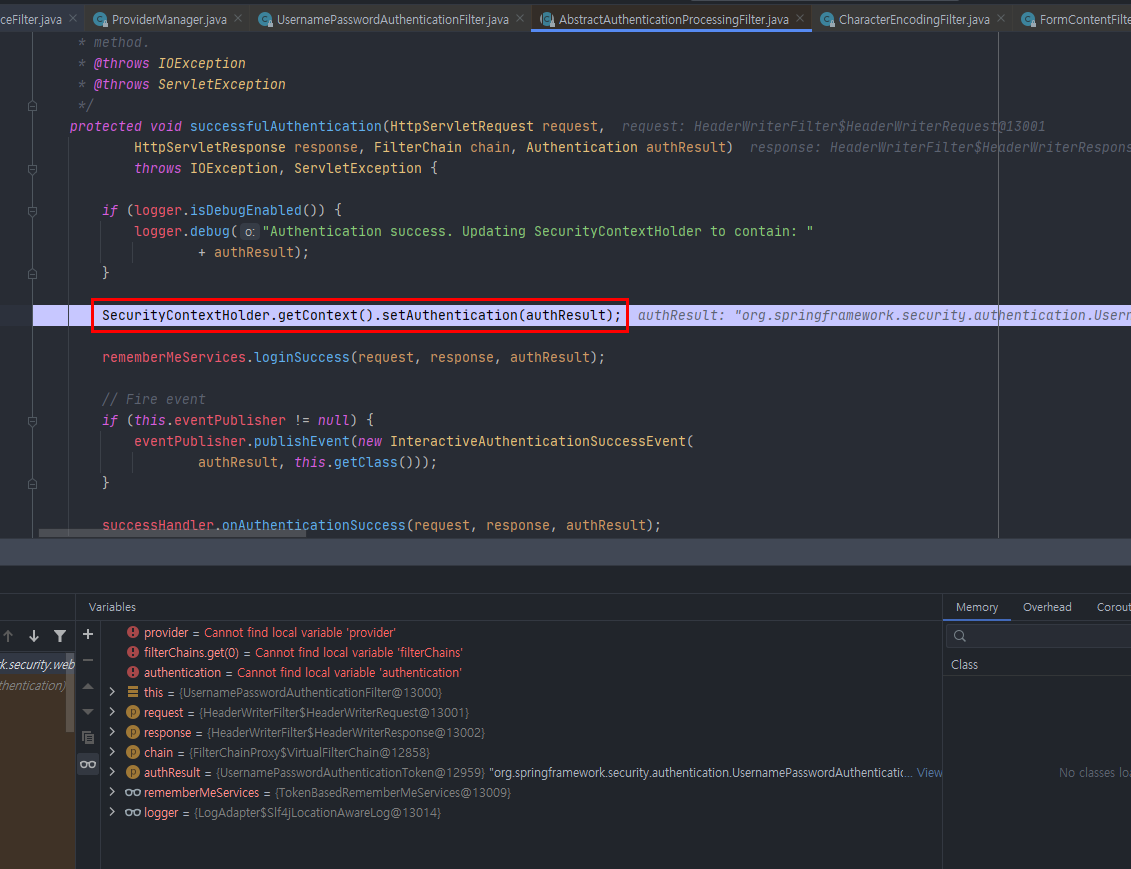This screenshot has width=1131, height=869.
Task: Click the Class column header
Action: coord(964,665)
